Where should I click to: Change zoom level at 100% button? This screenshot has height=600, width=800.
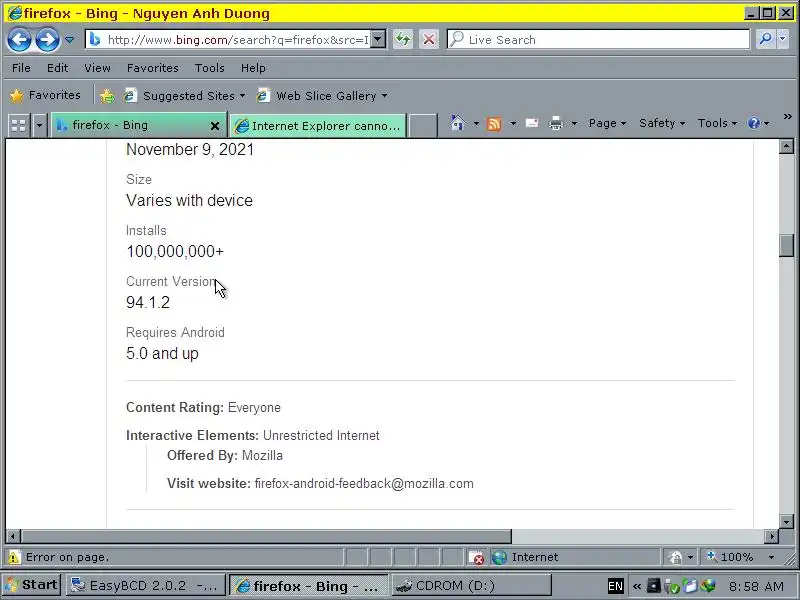click(x=730, y=557)
